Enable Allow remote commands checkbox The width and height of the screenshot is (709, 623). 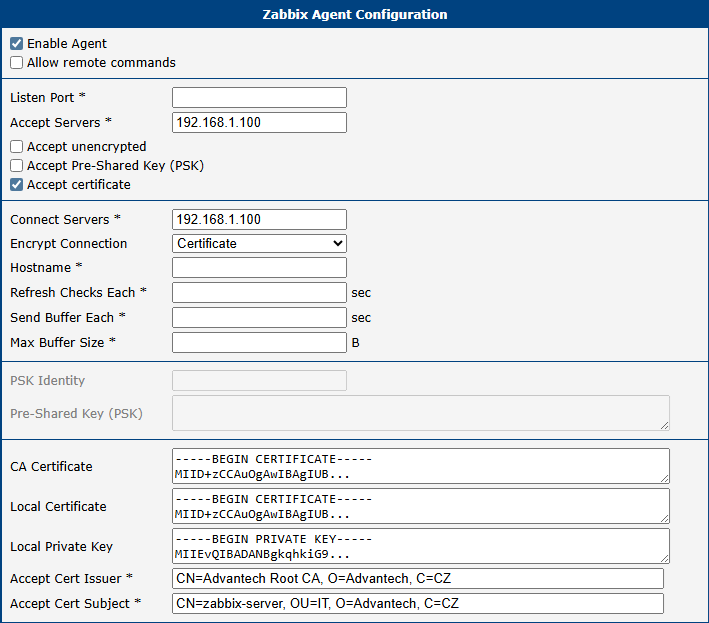pos(17,62)
